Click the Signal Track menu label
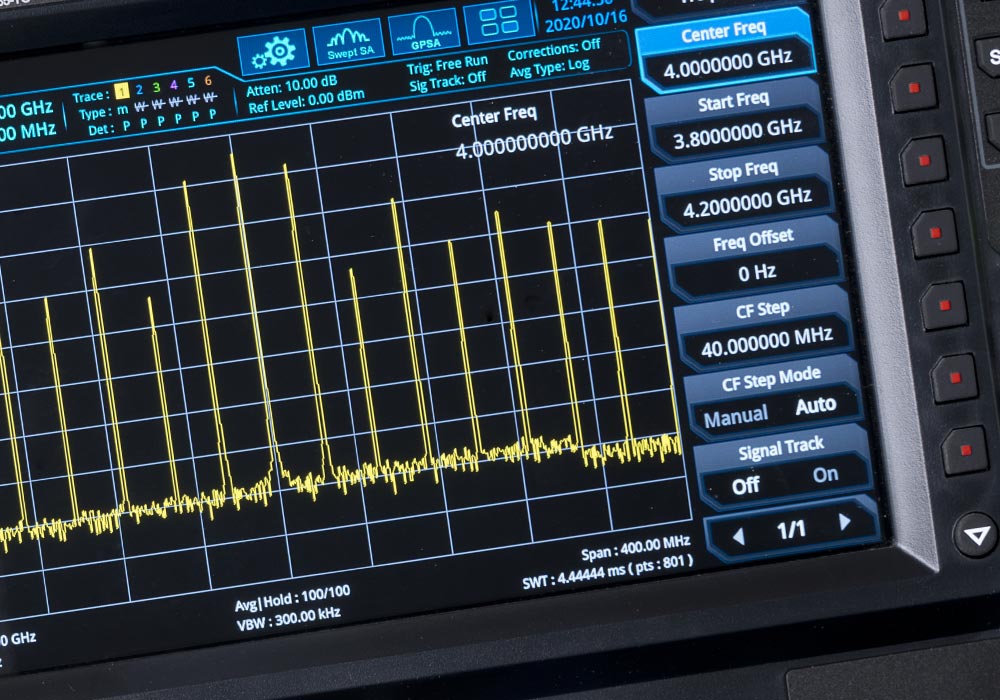 (781, 448)
